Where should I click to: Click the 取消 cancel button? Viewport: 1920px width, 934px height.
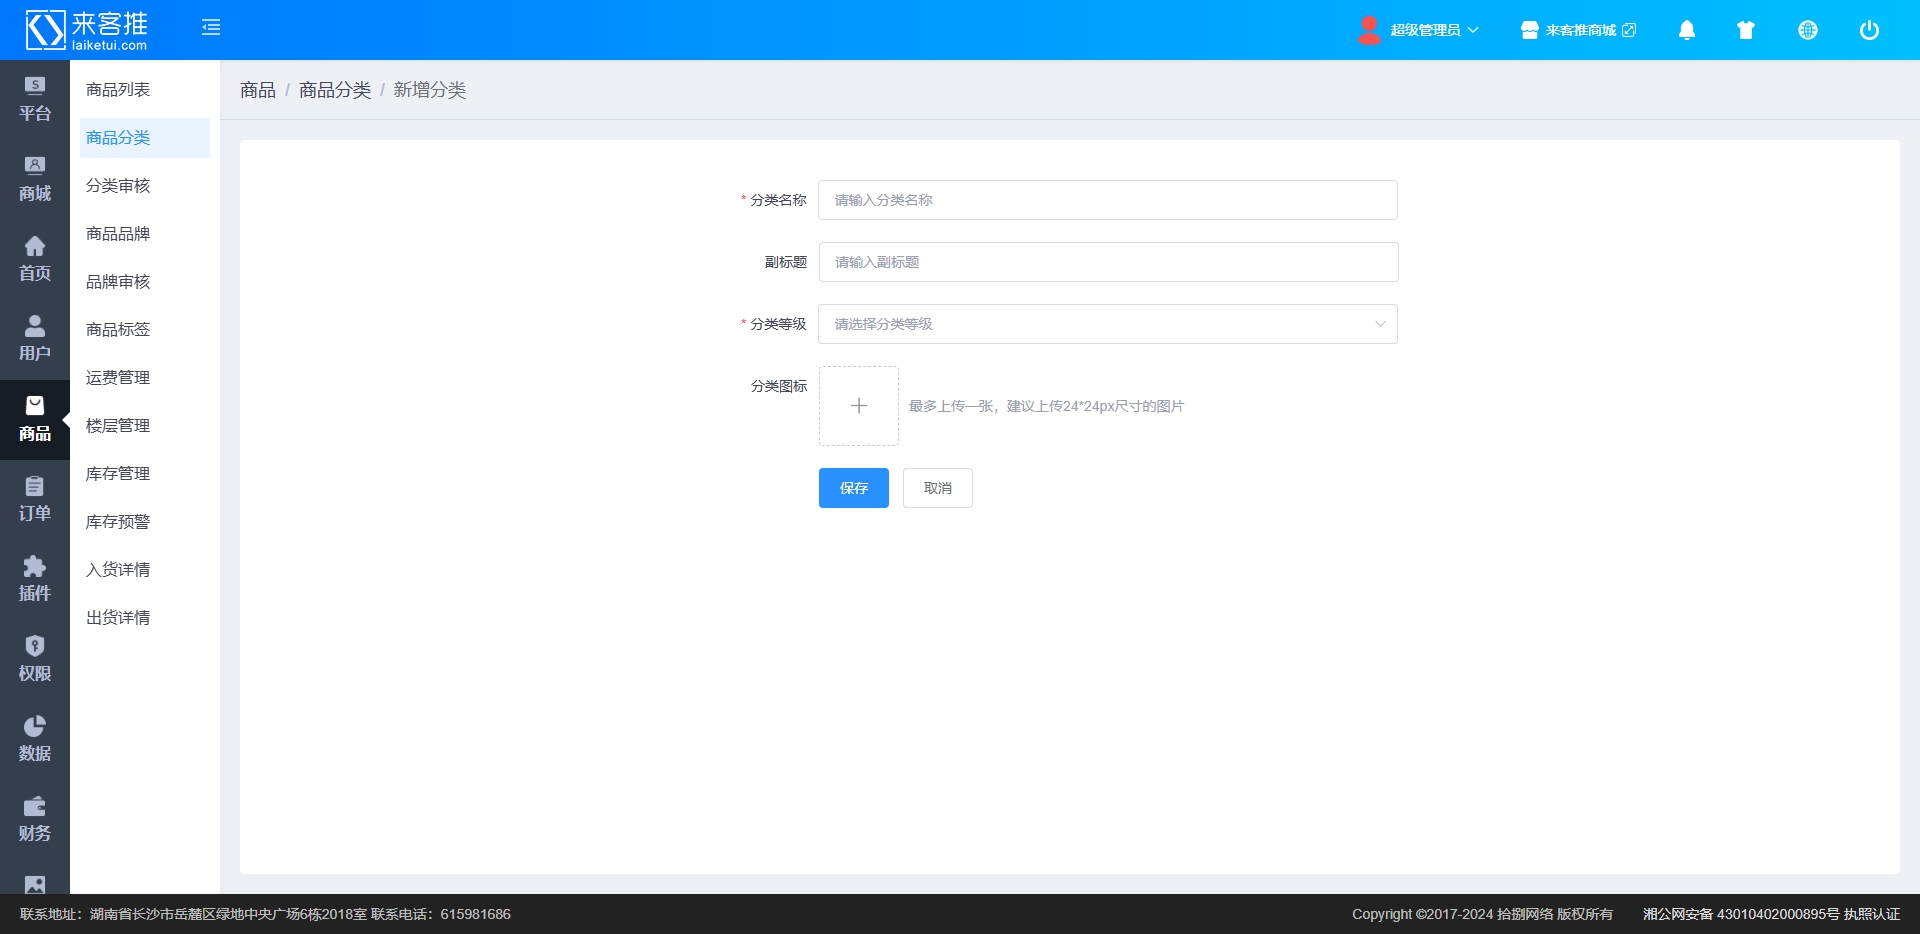click(937, 488)
